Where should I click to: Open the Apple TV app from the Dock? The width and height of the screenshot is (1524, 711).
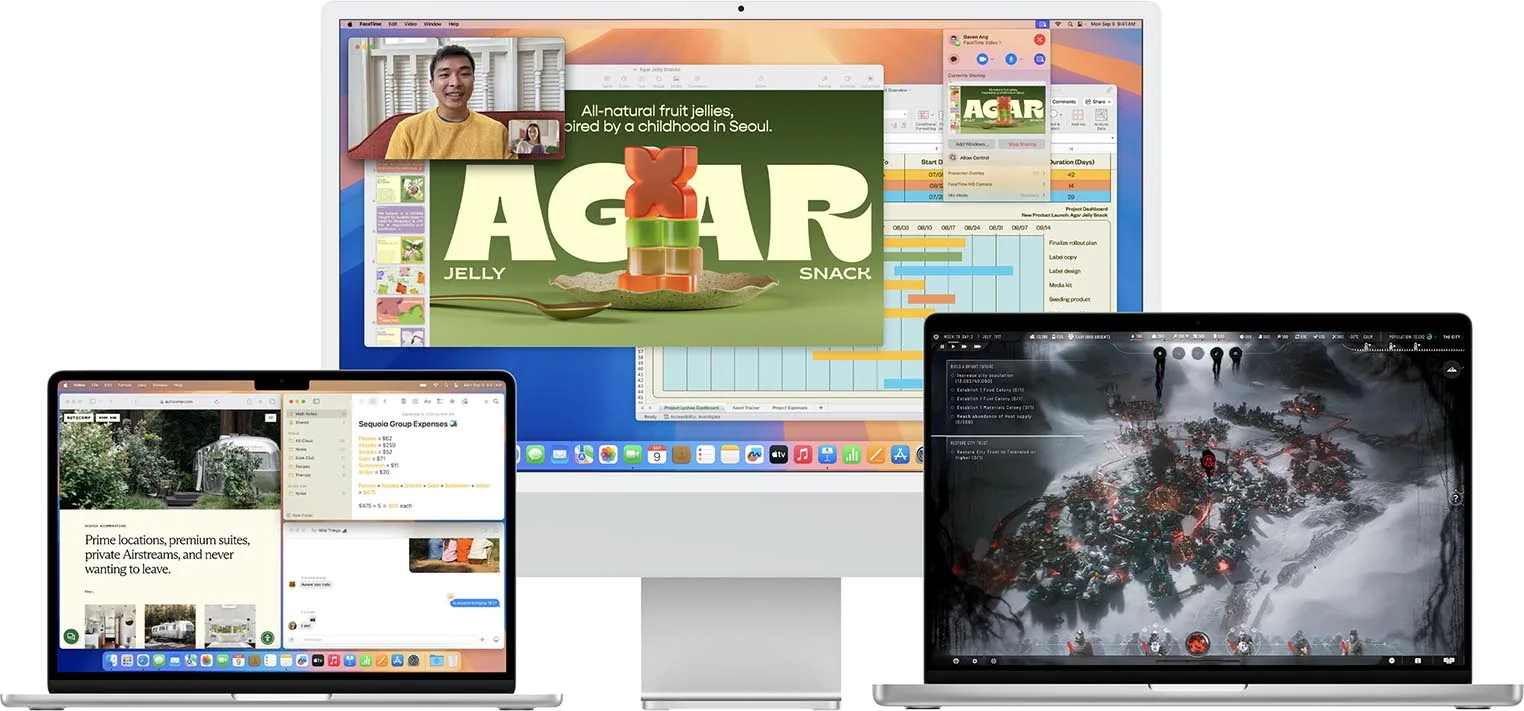(x=778, y=454)
